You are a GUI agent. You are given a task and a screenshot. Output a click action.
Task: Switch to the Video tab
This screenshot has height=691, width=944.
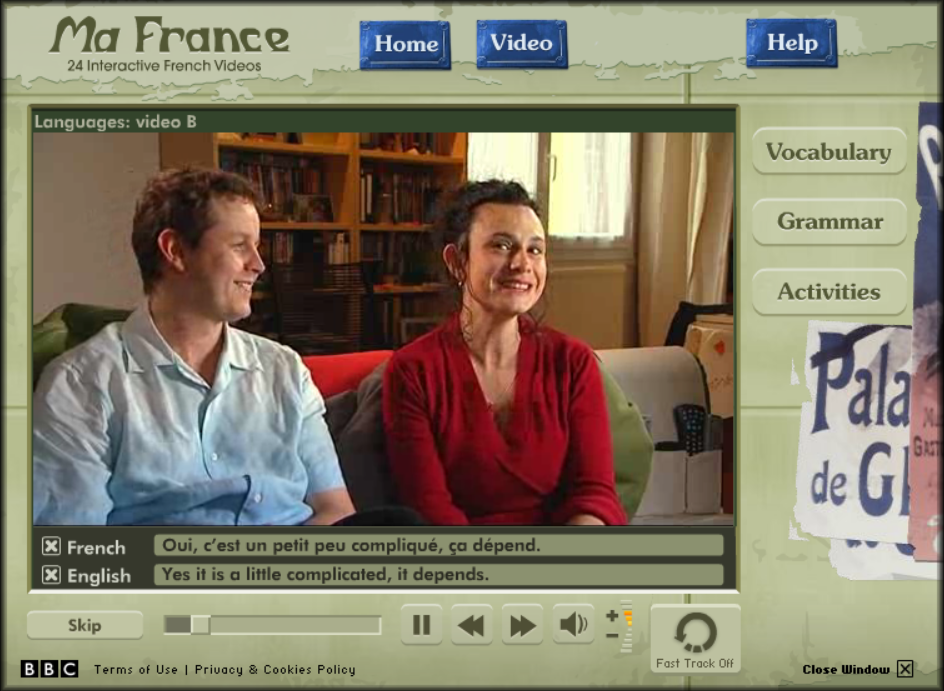click(521, 43)
